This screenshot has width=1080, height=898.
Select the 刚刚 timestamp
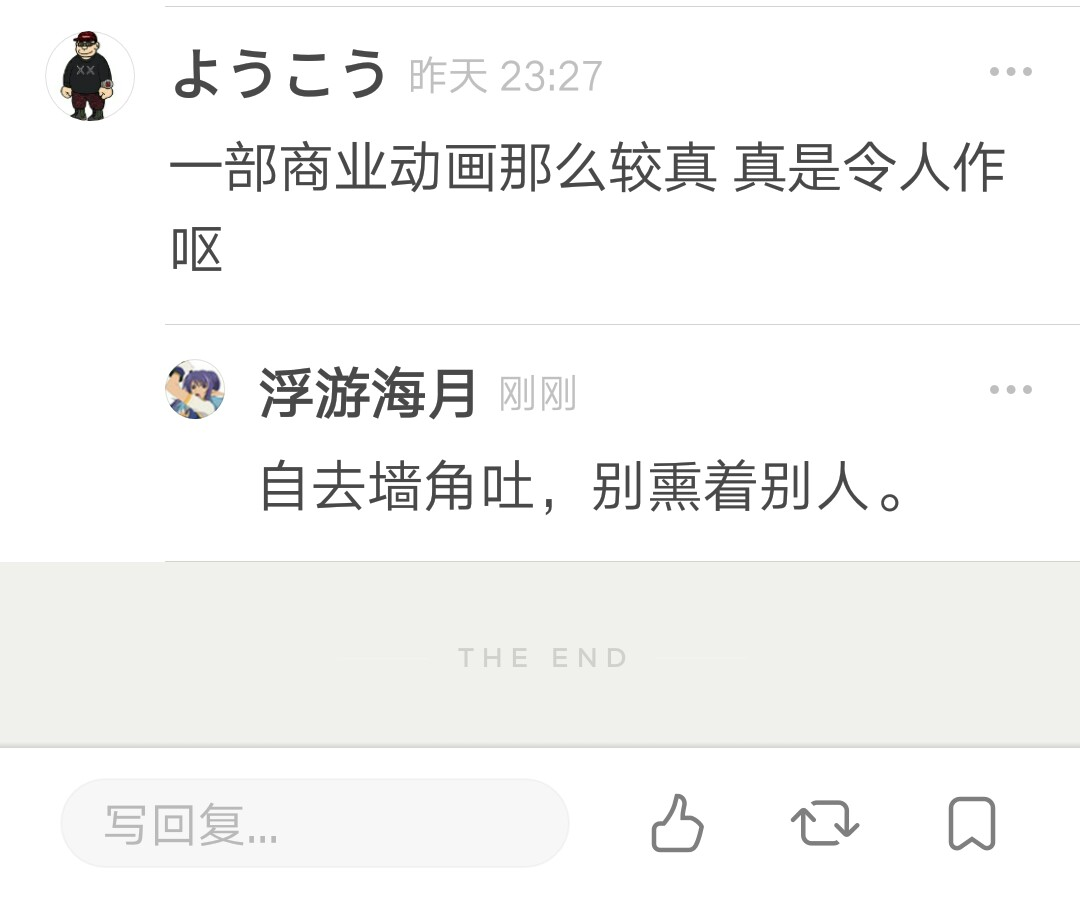click(x=537, y=394)
